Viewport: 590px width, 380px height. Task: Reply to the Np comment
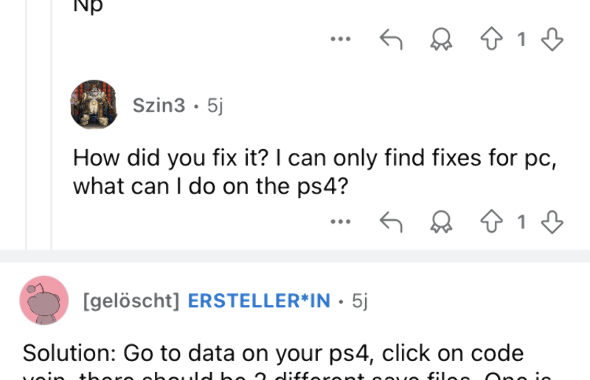[391, 39]
